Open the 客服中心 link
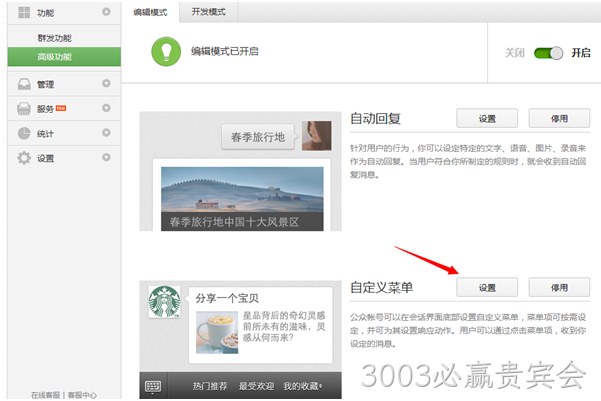This screenshot has height=401, width=601. pos(82,395)
